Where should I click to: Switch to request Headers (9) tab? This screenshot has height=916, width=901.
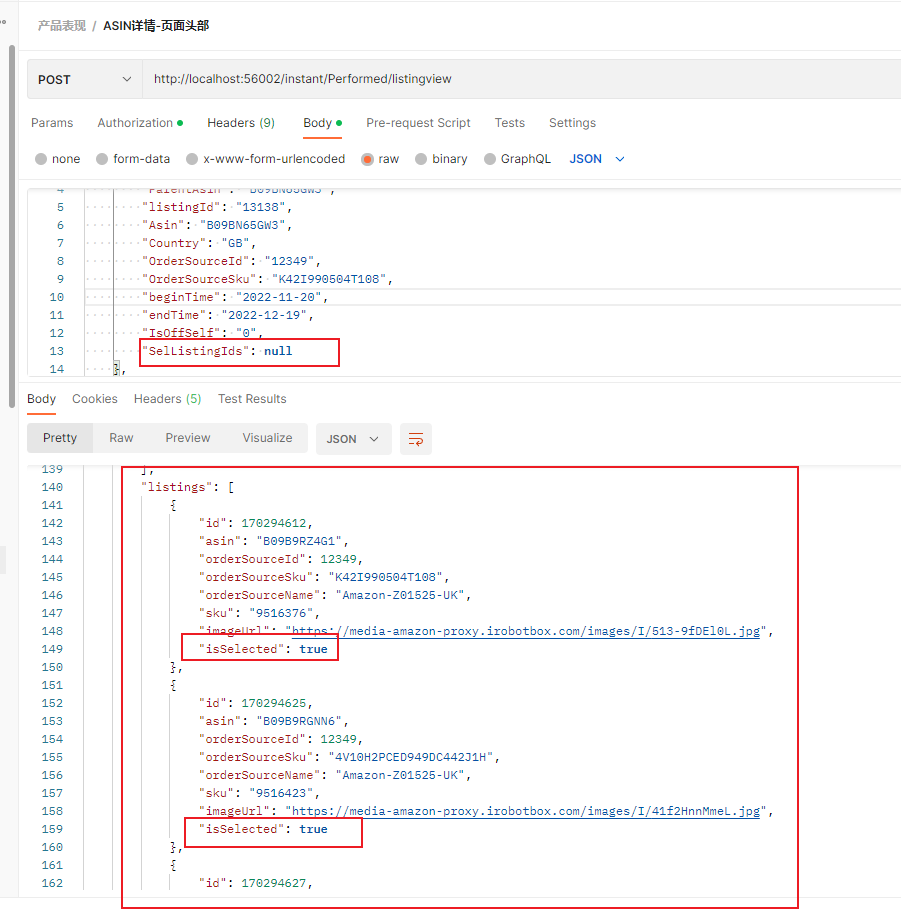point(241,123)
